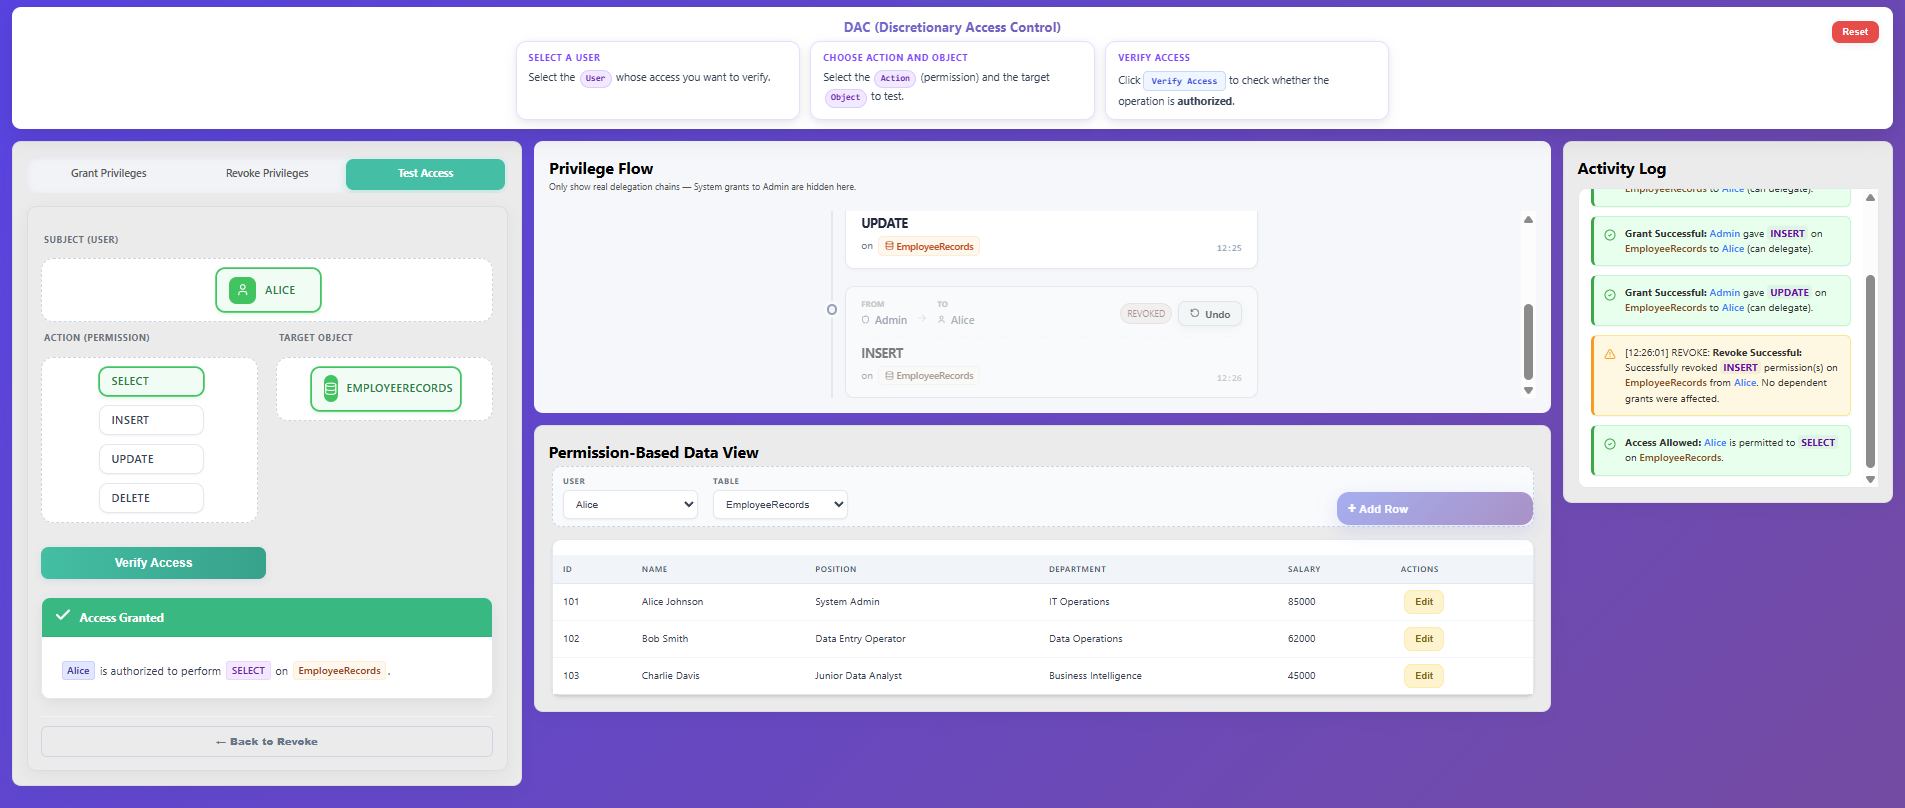Click the check icon on INSERT grant log entry
This screenshot has width=1905, height=808.
[x=1610, y=235]
